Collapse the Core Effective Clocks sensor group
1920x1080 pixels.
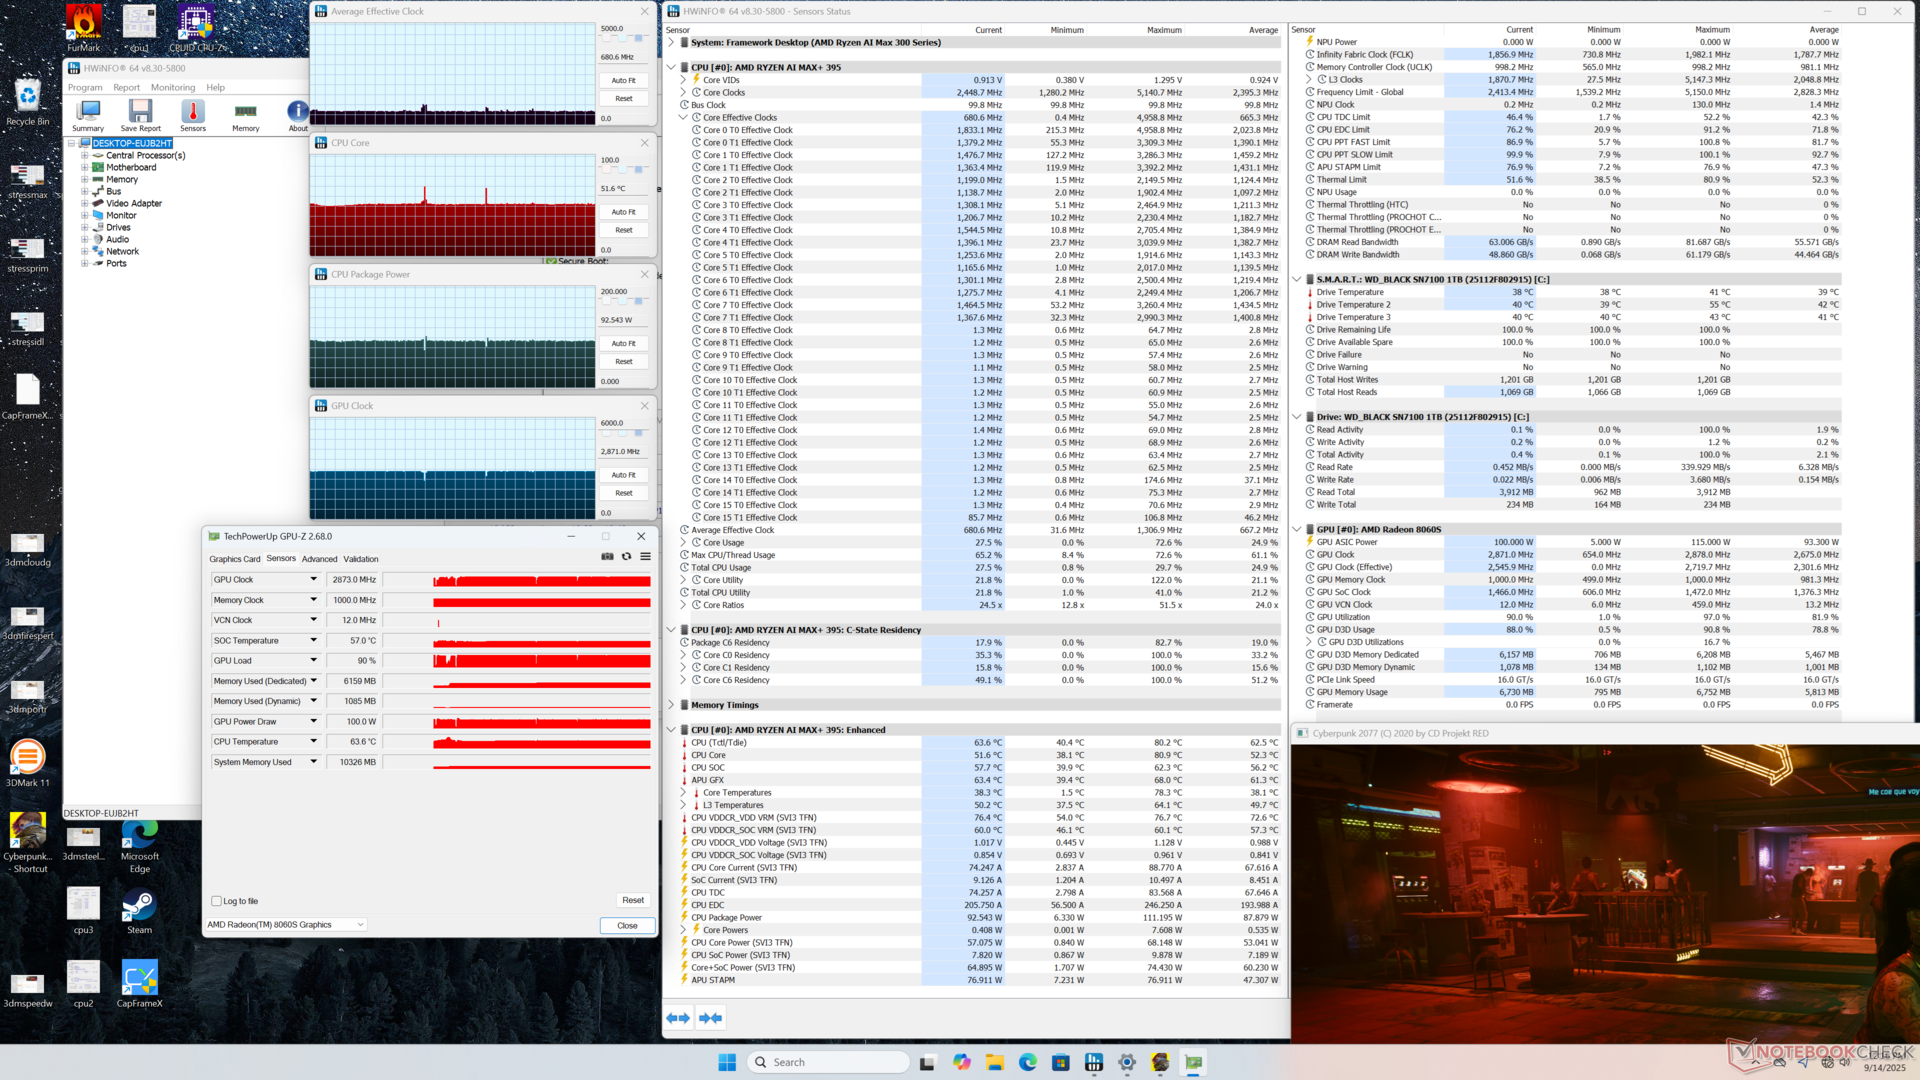pyautogui.click(x=683, y=118)
